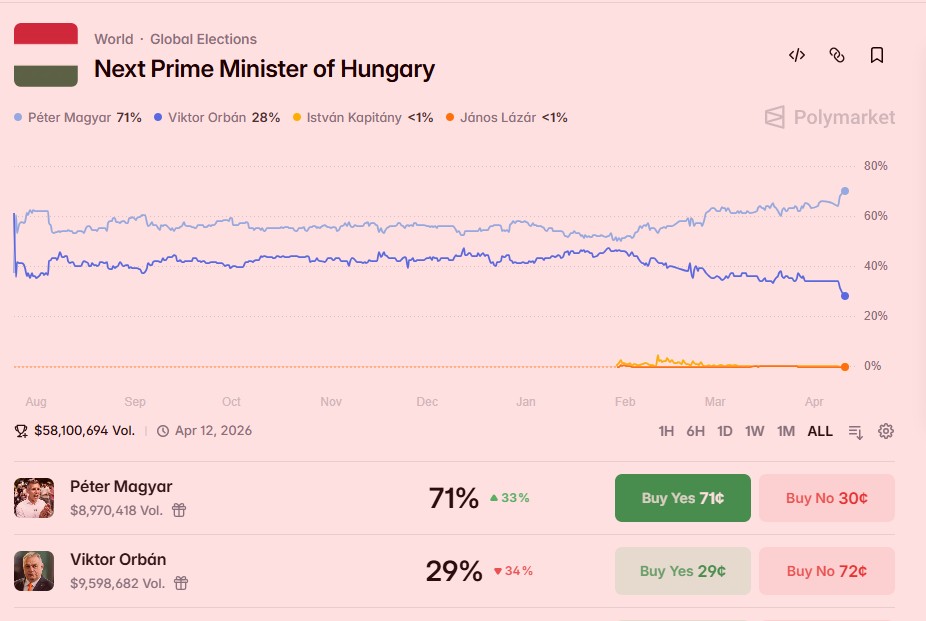Open the chart settings gear
This screenshot has height=621, width=926.
click(885, 431)
